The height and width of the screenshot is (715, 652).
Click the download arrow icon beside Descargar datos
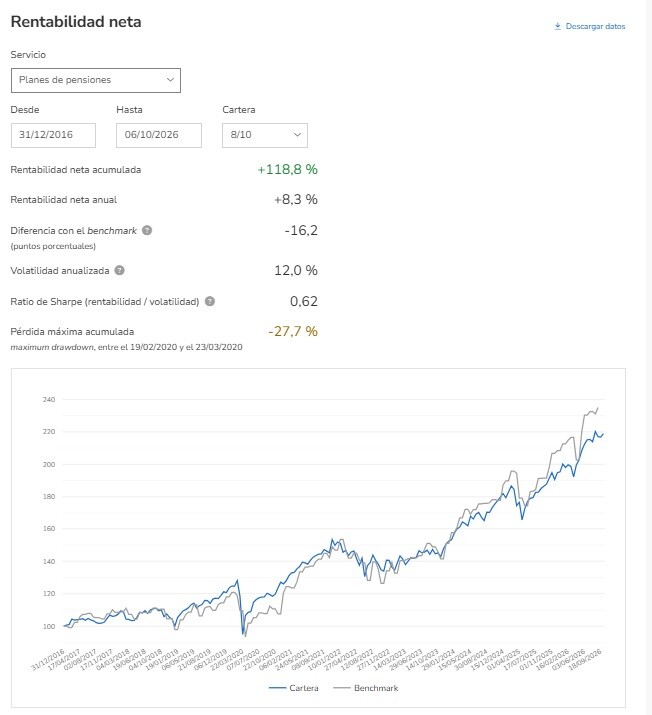coord(558,26)
